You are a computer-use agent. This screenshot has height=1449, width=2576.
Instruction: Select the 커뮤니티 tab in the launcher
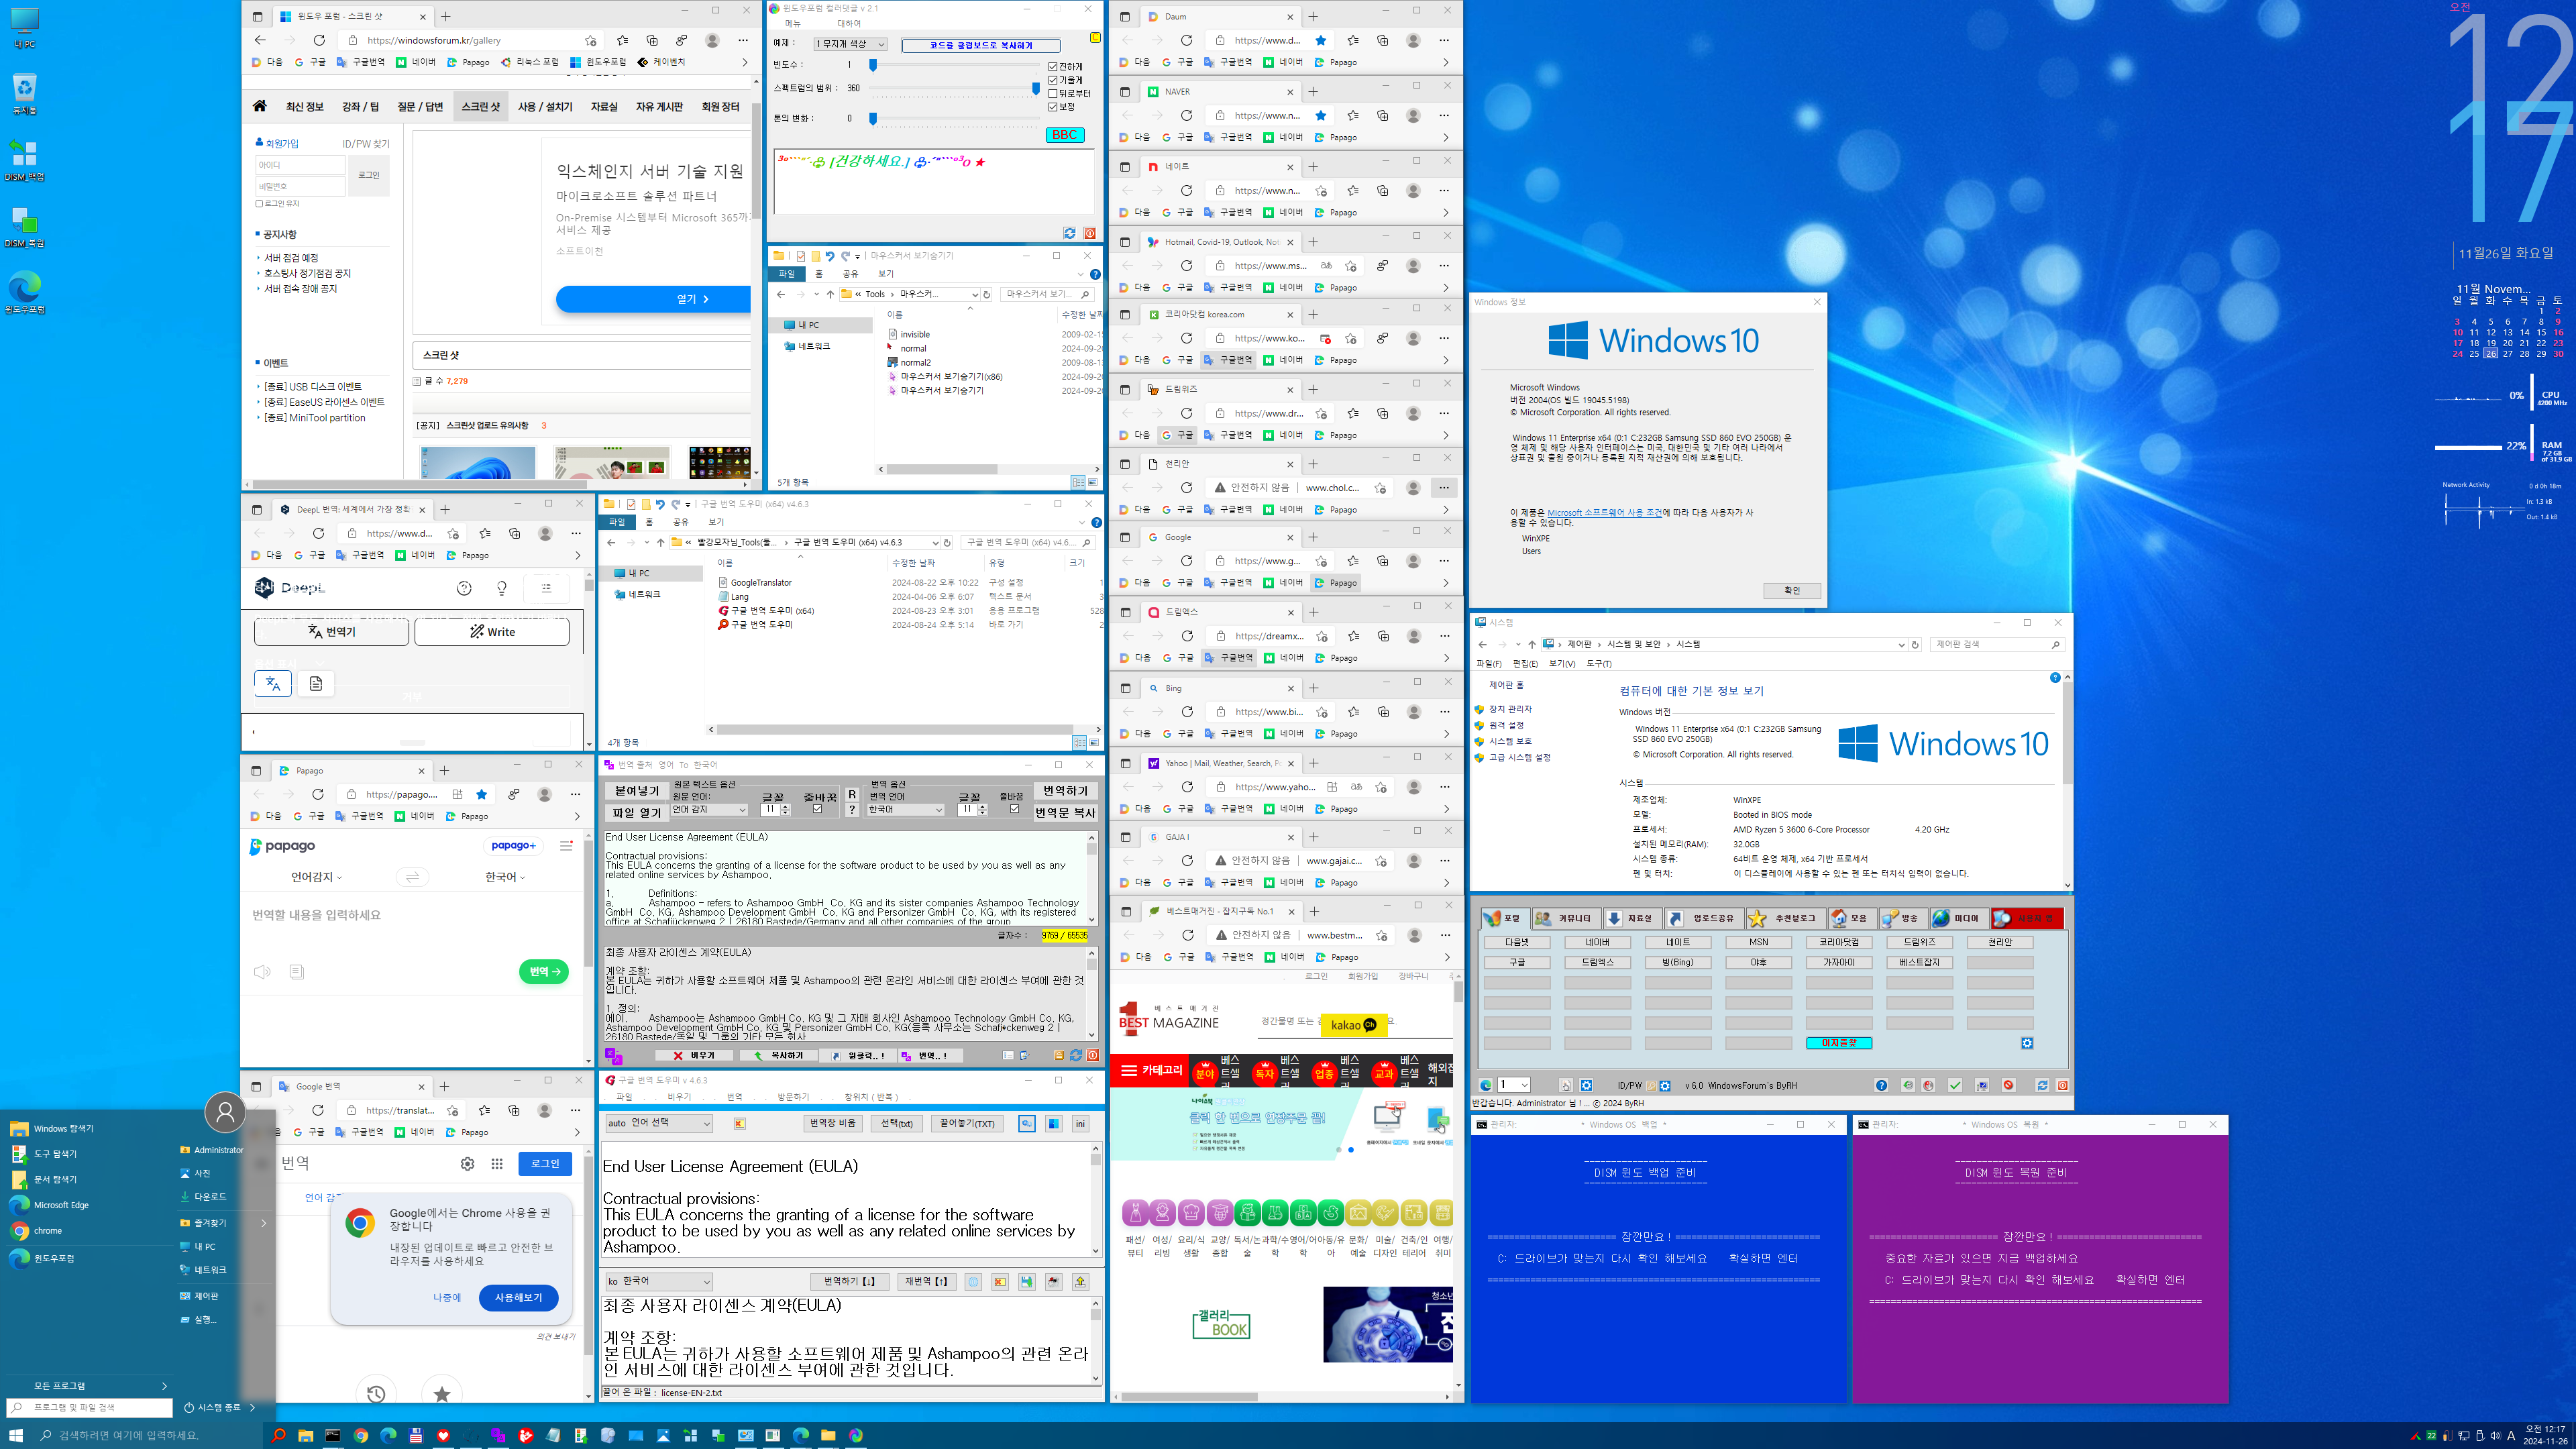pyautogui.click(x=1566, y=918)
